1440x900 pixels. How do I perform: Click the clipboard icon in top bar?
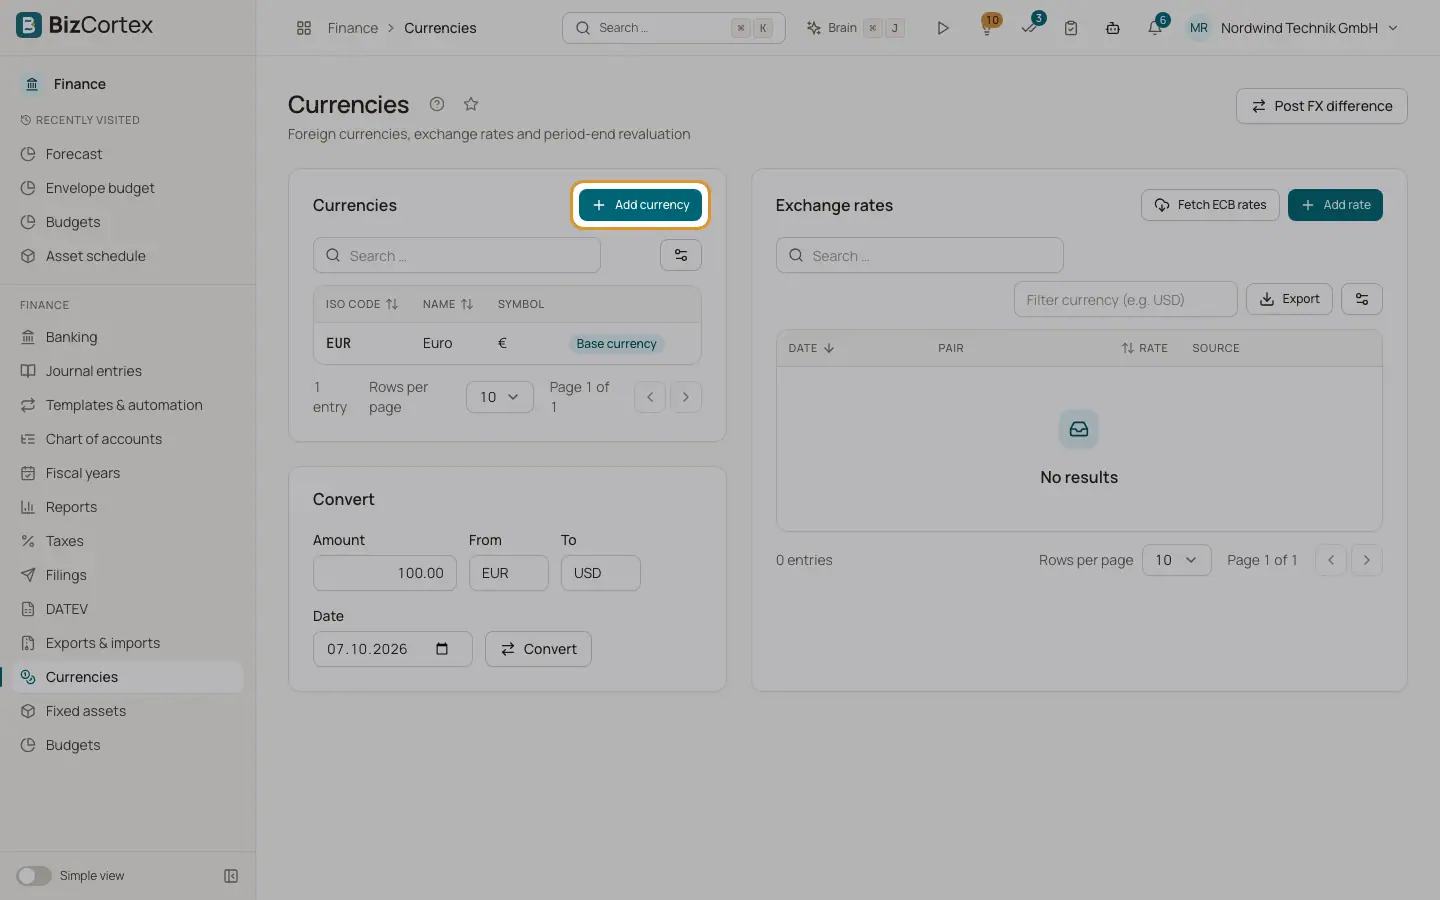[1071, 28]
